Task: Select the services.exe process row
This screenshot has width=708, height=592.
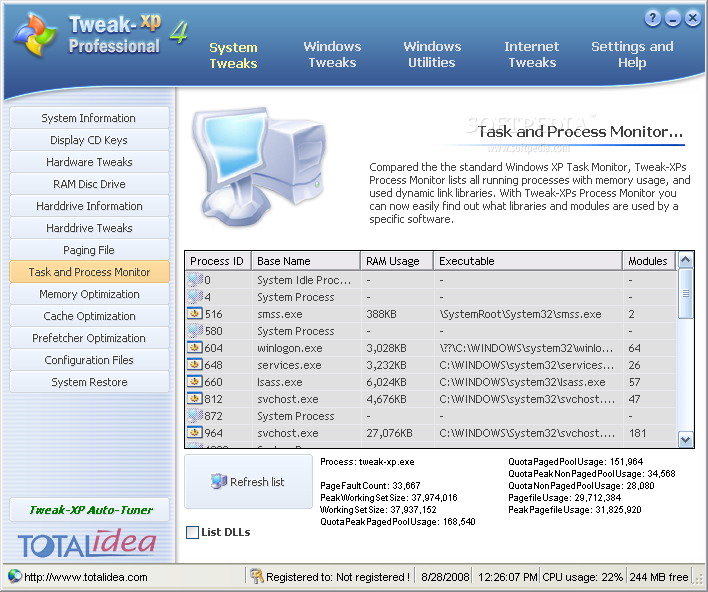Action: 431,365
